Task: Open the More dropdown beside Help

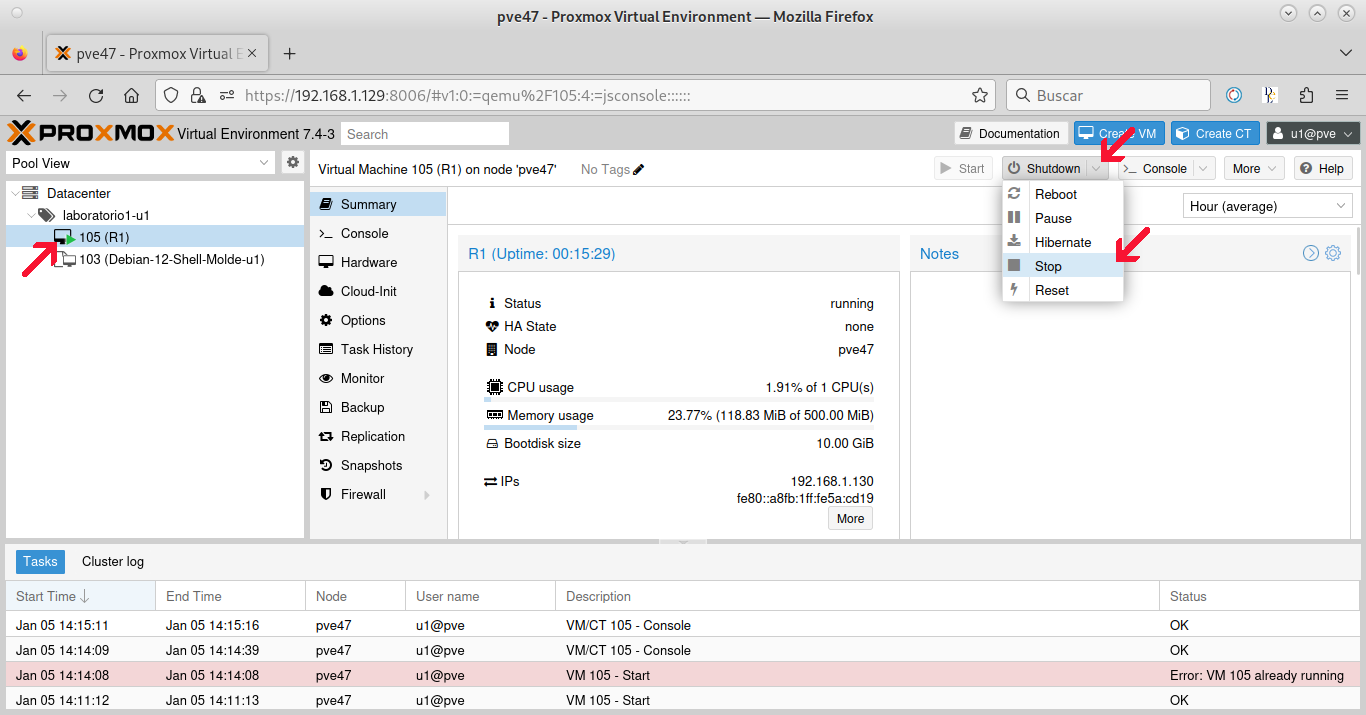Action: (x=1256, y=168)
